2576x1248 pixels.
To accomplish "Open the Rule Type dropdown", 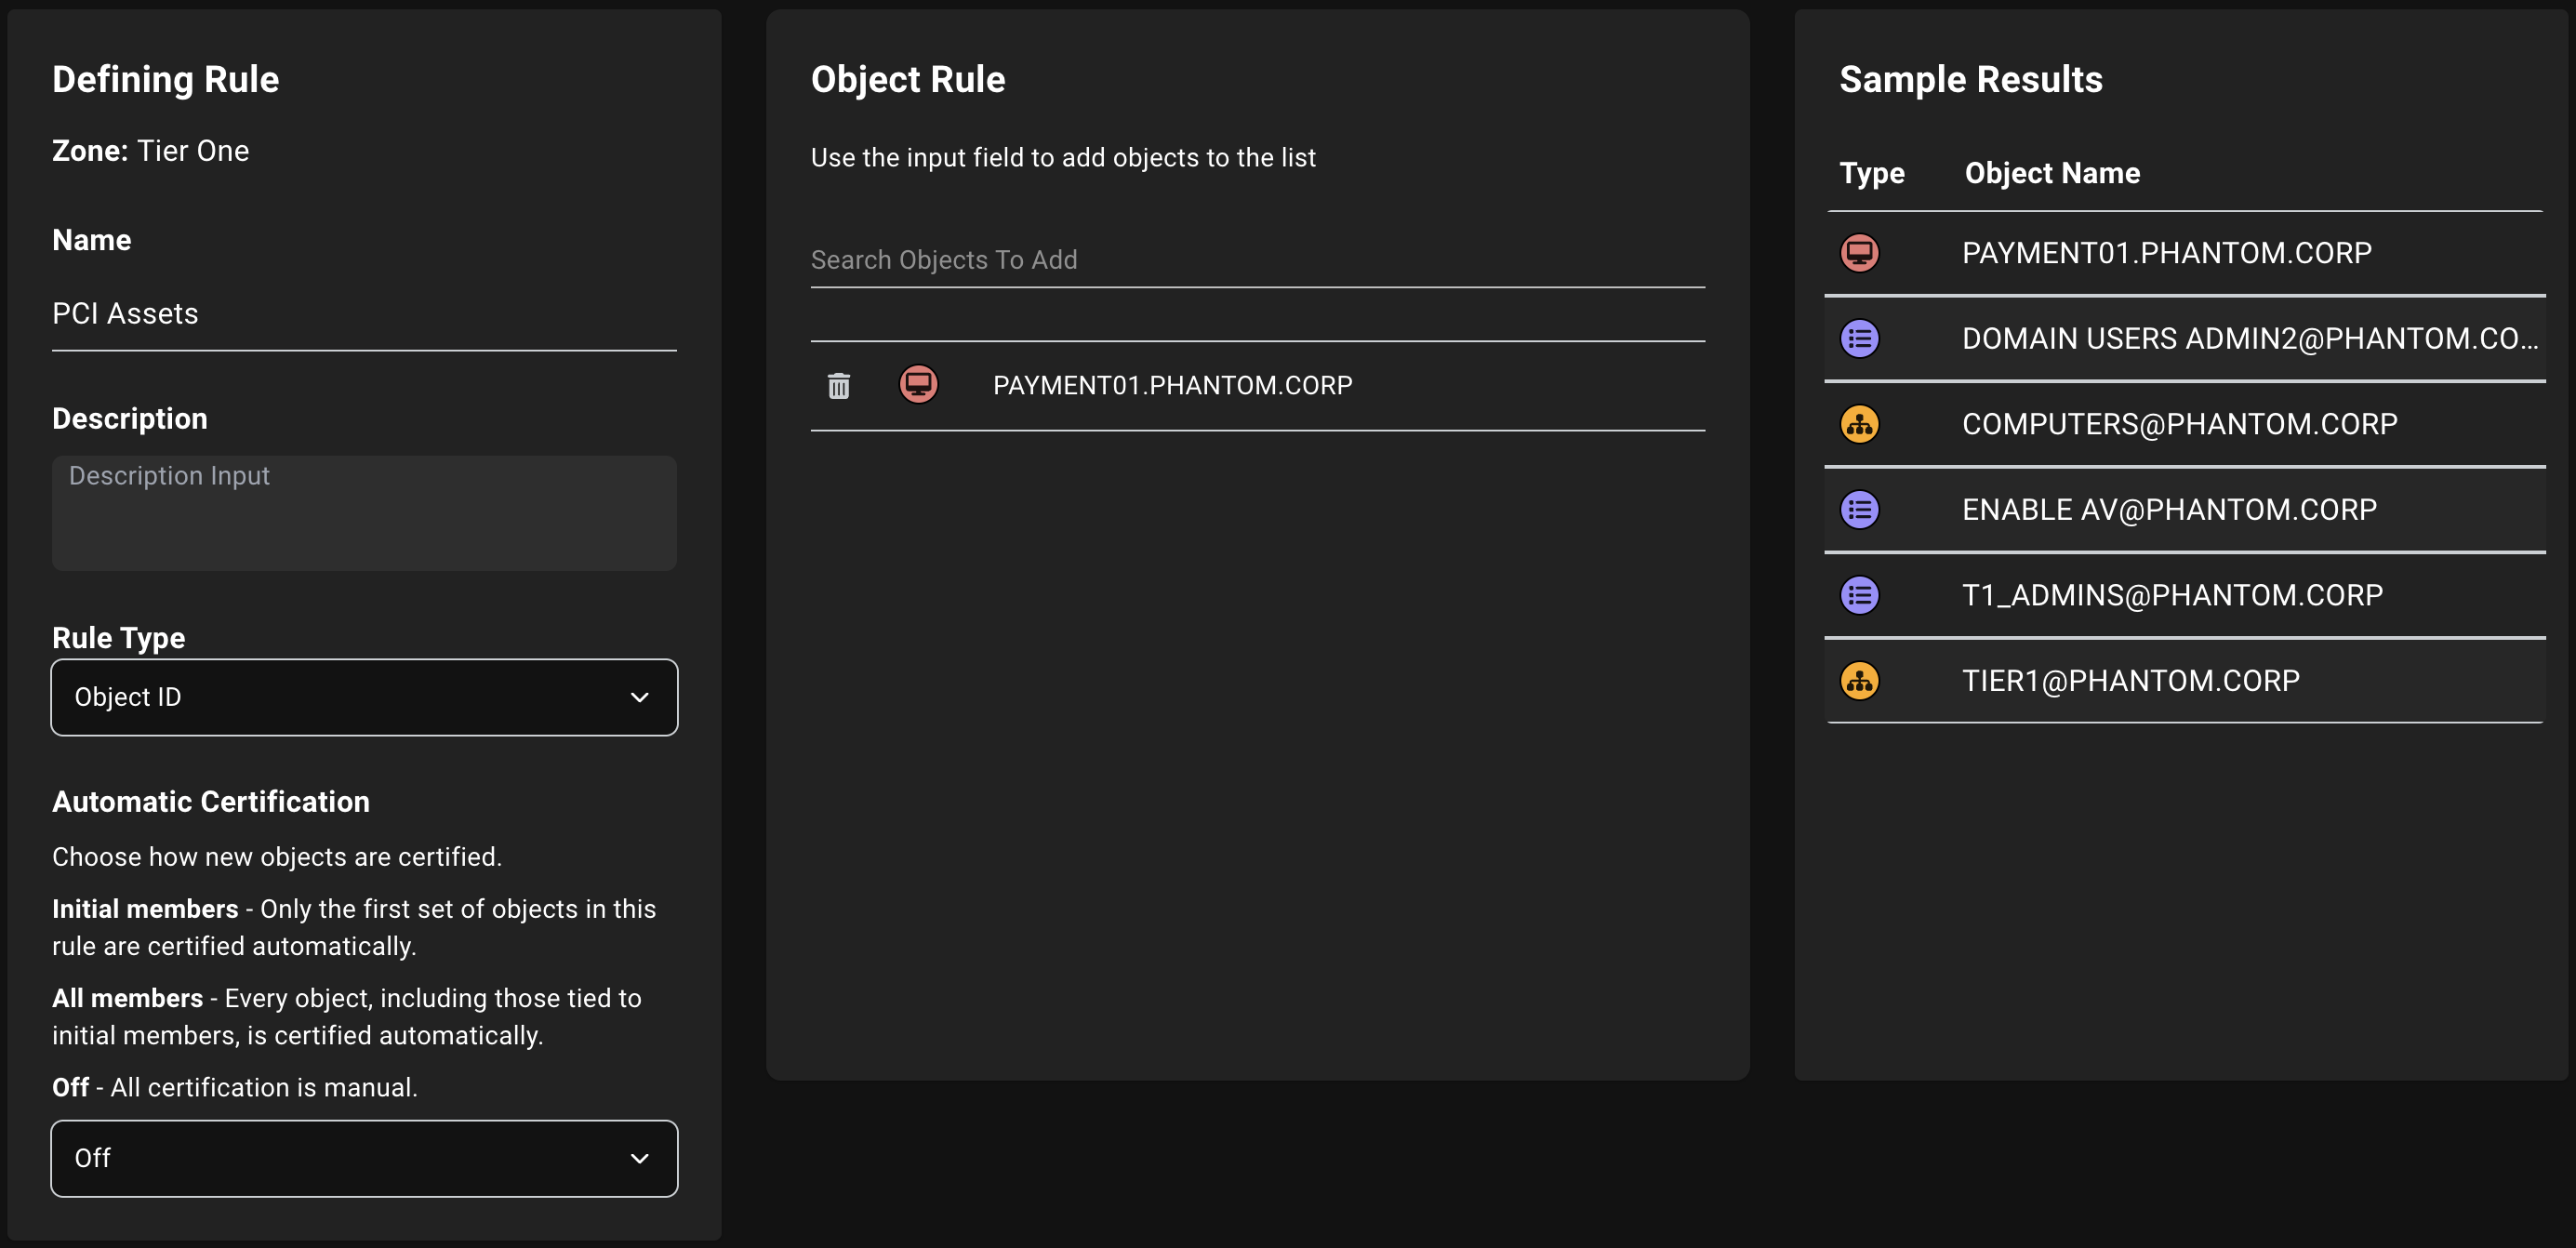I will [364, 697].
